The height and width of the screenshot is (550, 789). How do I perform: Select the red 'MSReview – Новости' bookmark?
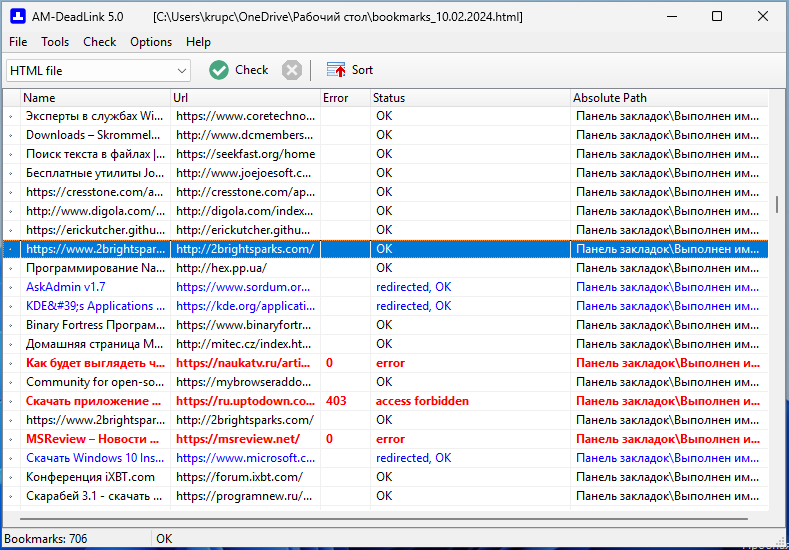pos(93,439)
